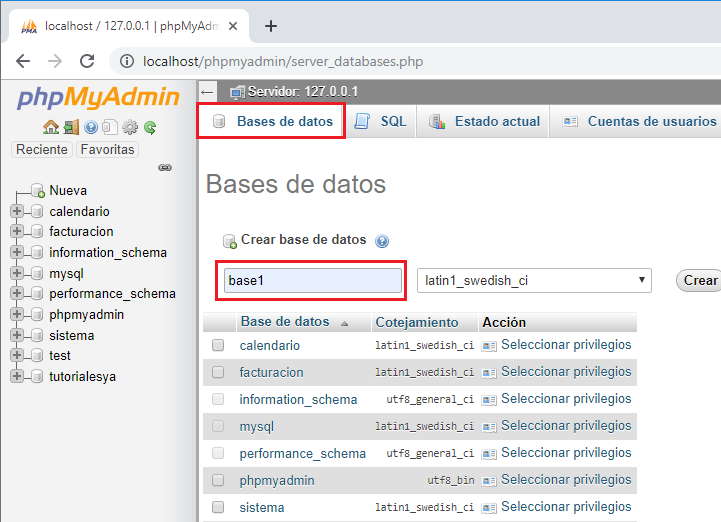
Task: Expand mysql in the navigation tree
Action: tap(17, 273)
